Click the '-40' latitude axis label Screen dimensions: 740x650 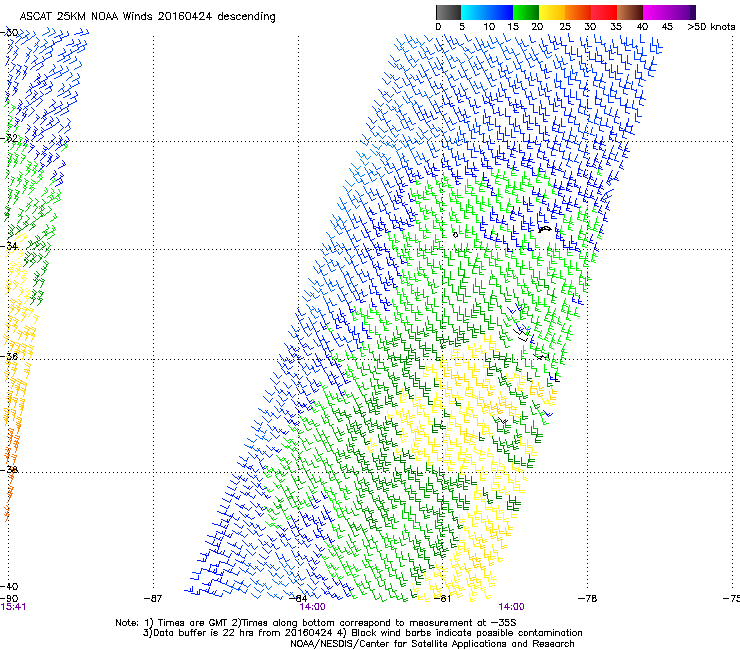click(x=9, y=586)
